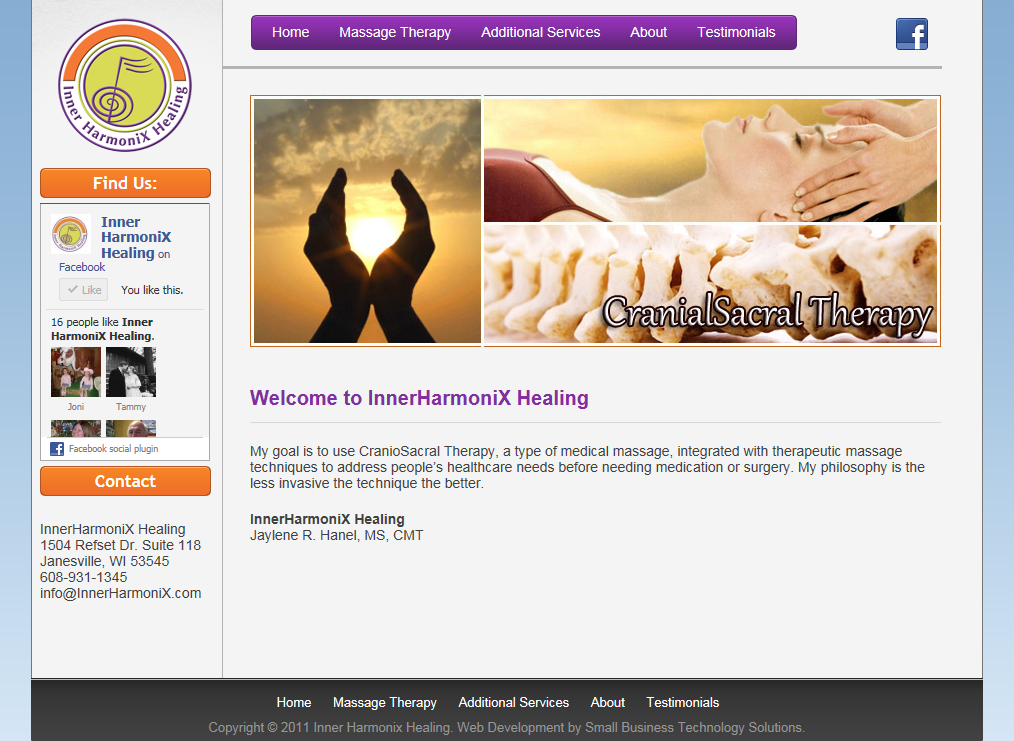The width and height of the screenshot is (1014, 741).
Task: Click the 'You like this.' text
Action: (x=152, y=290)
